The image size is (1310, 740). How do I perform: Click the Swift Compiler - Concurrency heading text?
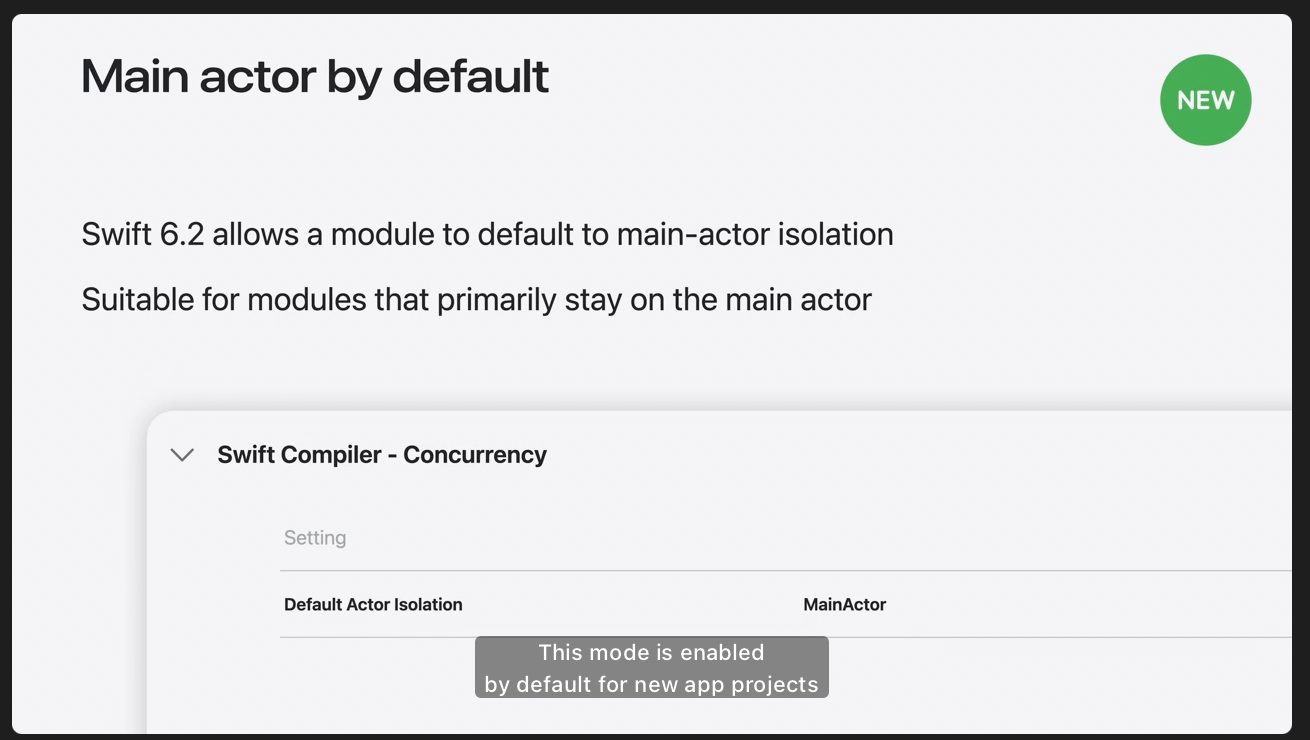(382, 455)
